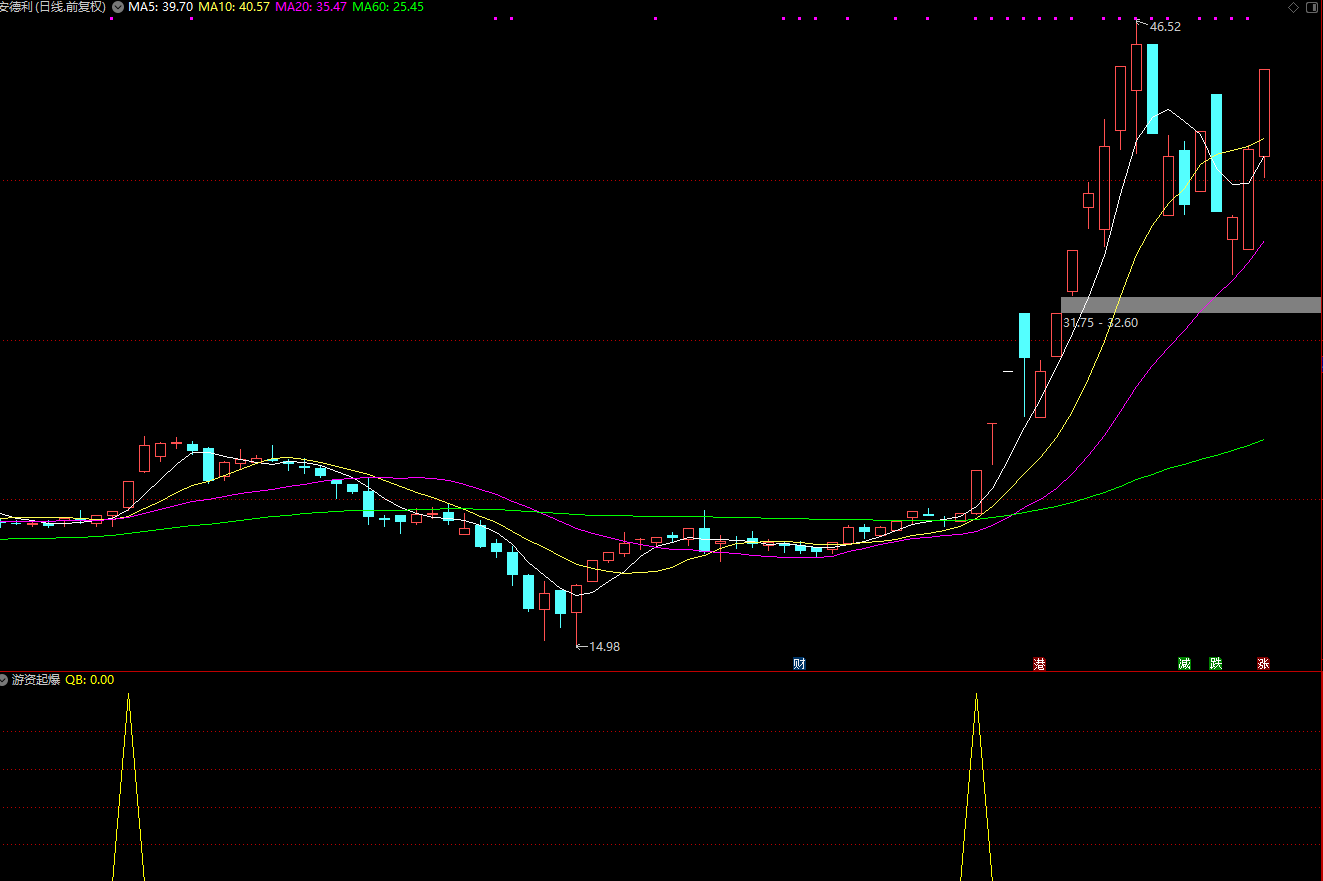Image resolution: width=1323 pixels, height=881 pixels.
Task: Click the 14.98 low price label
Action: 604,647
